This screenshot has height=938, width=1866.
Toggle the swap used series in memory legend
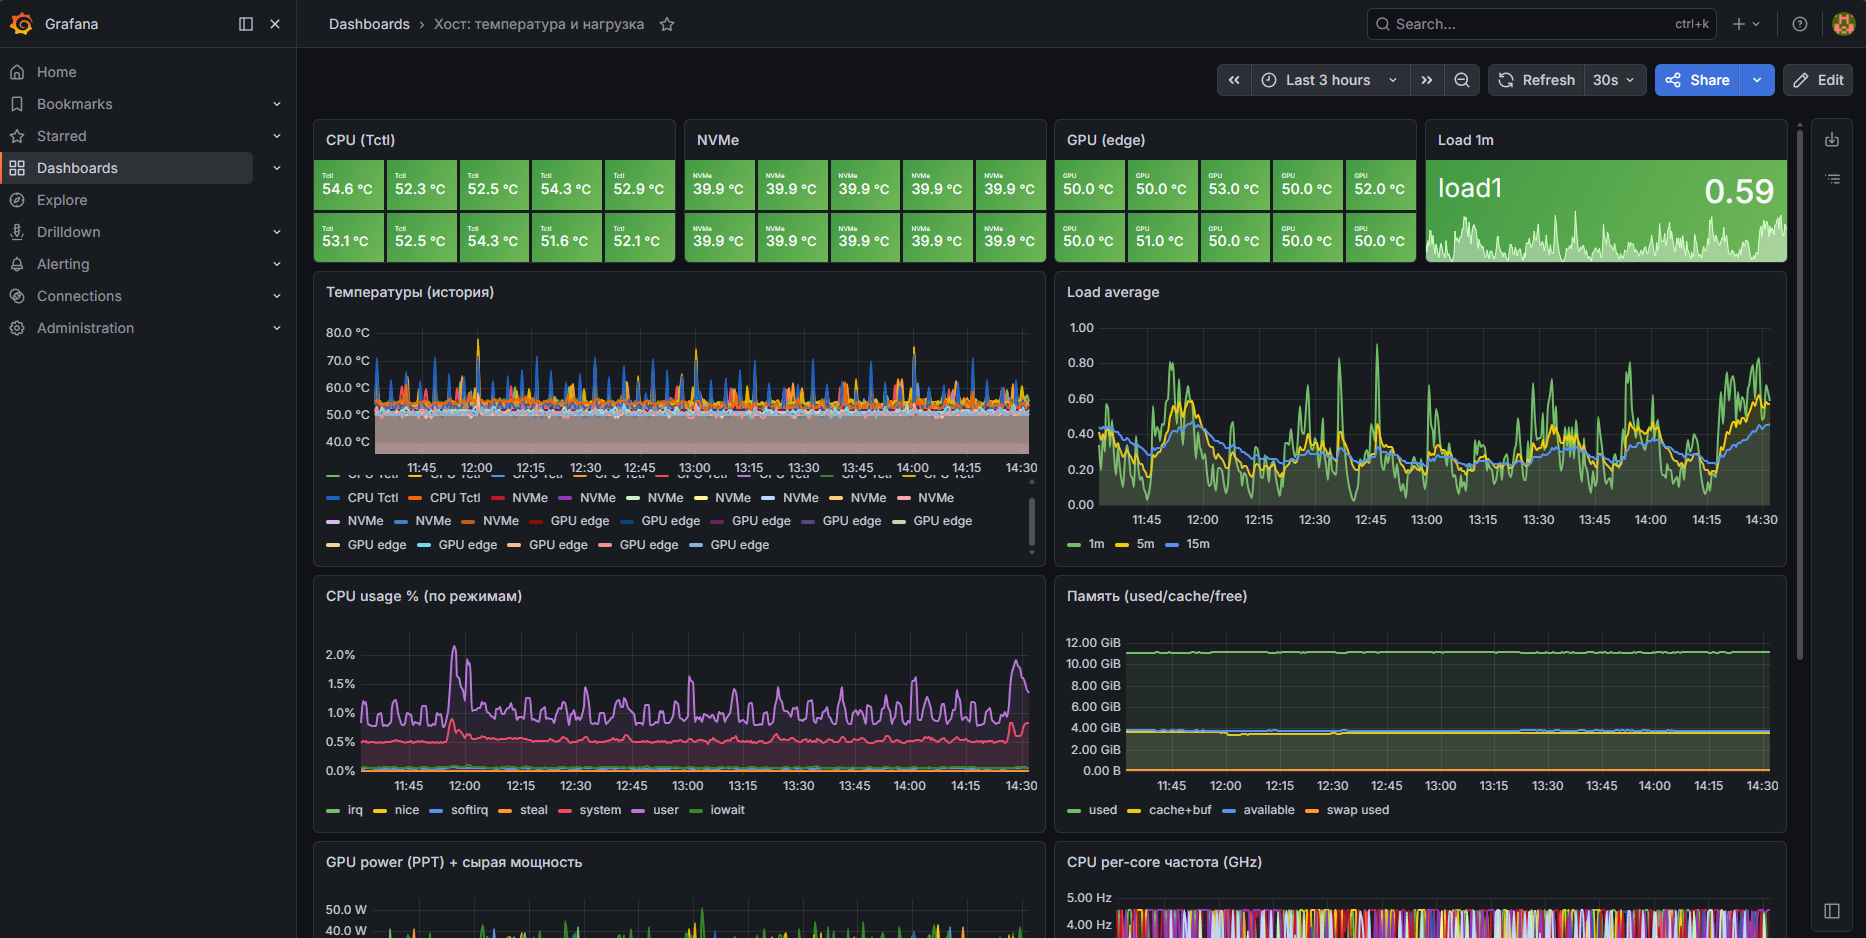(x=1358, y=810)
